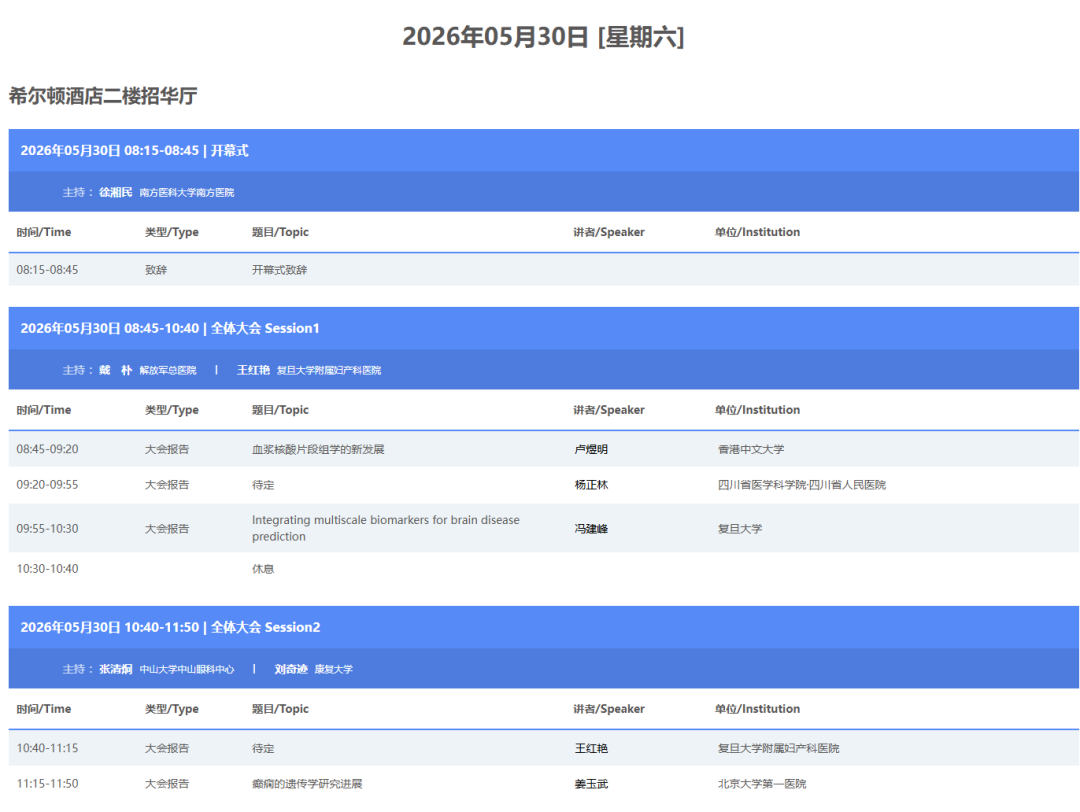Click 讲者/Speaker column header in Session1 table
Screen dimensions: 1080x812
(x=609, y=410)
